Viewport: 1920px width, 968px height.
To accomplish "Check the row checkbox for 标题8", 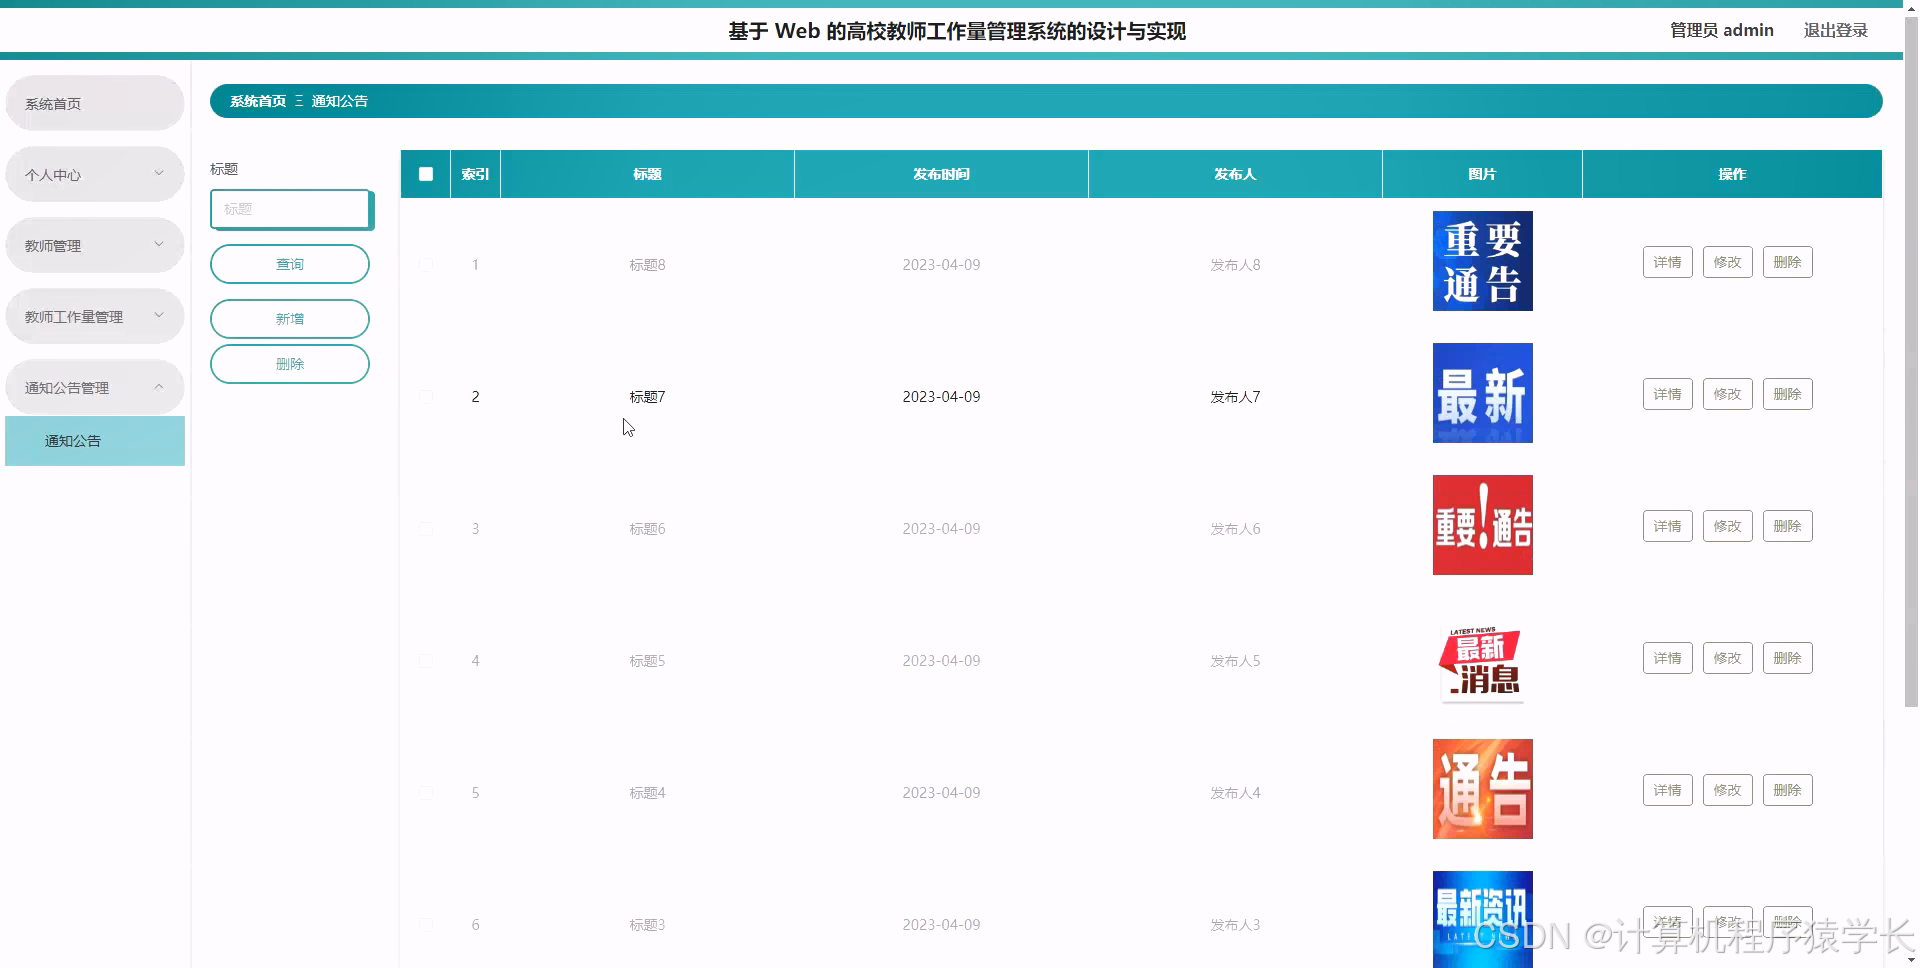I will coord(427,264).
